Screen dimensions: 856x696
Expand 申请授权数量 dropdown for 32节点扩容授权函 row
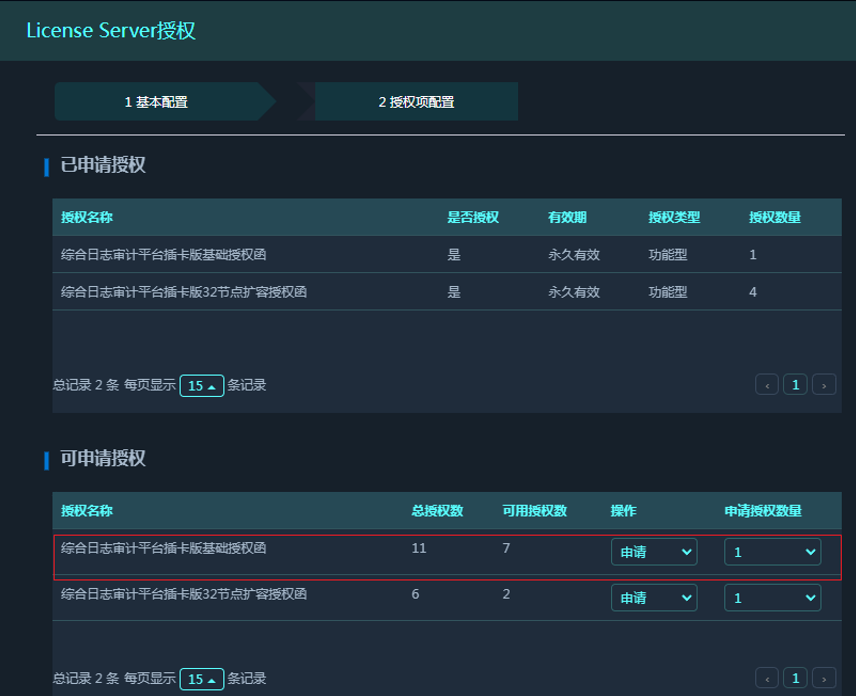coord(772,598)
